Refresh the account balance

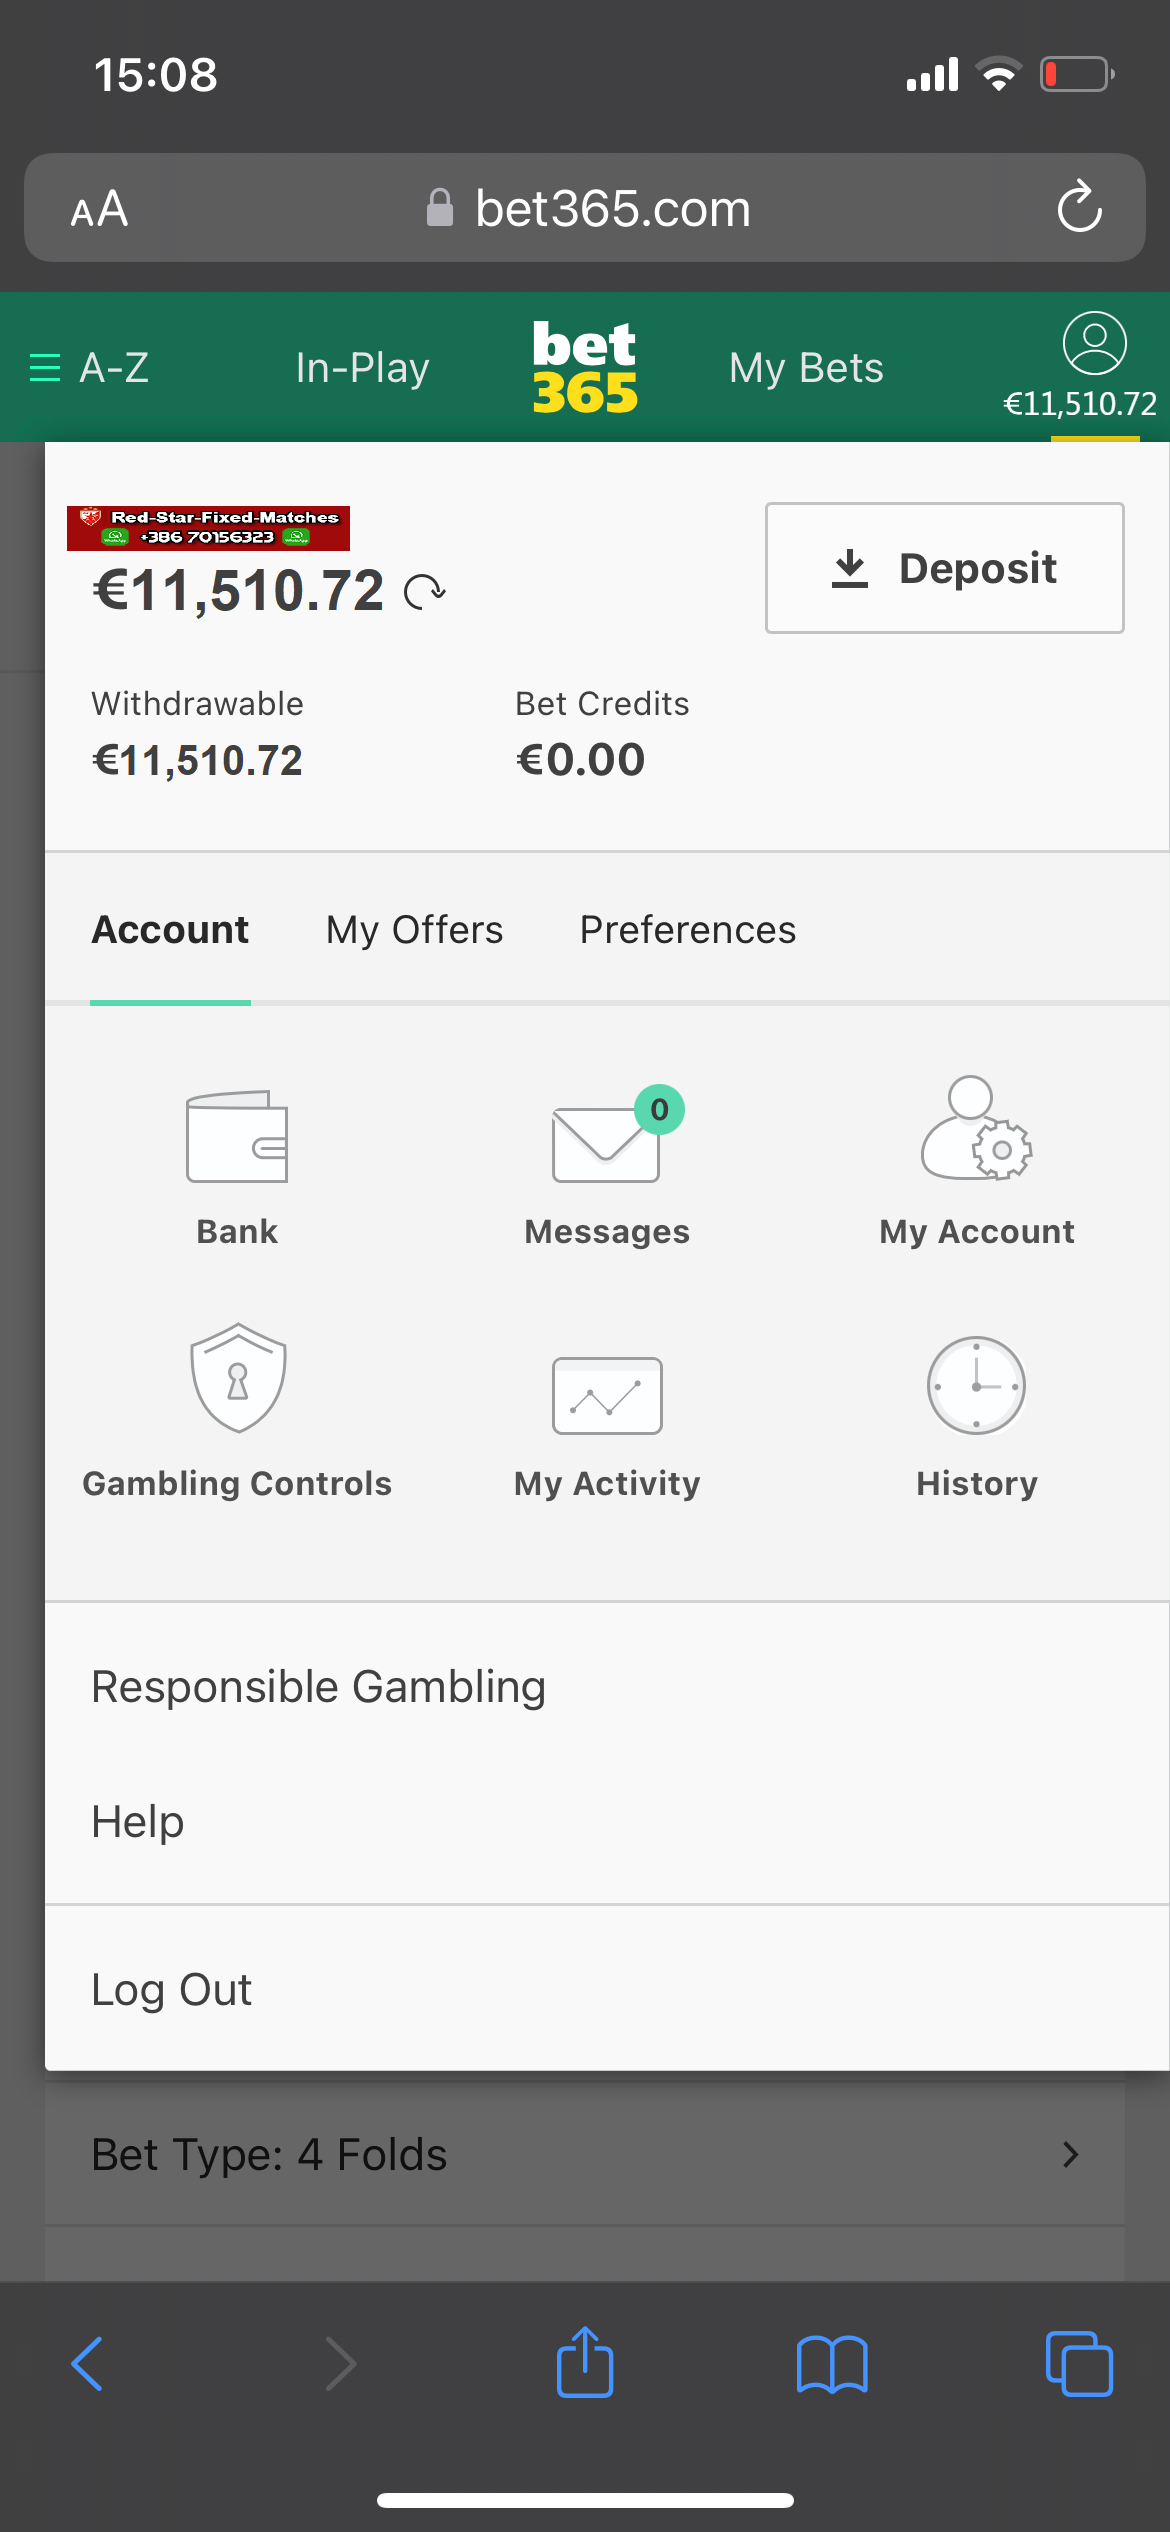[425, 592]
